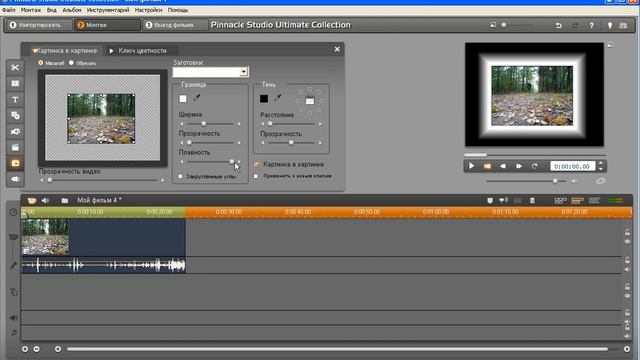Pick border color with the Граница eyedropper
Screen dimensions: 640x360
coord(196,98)
